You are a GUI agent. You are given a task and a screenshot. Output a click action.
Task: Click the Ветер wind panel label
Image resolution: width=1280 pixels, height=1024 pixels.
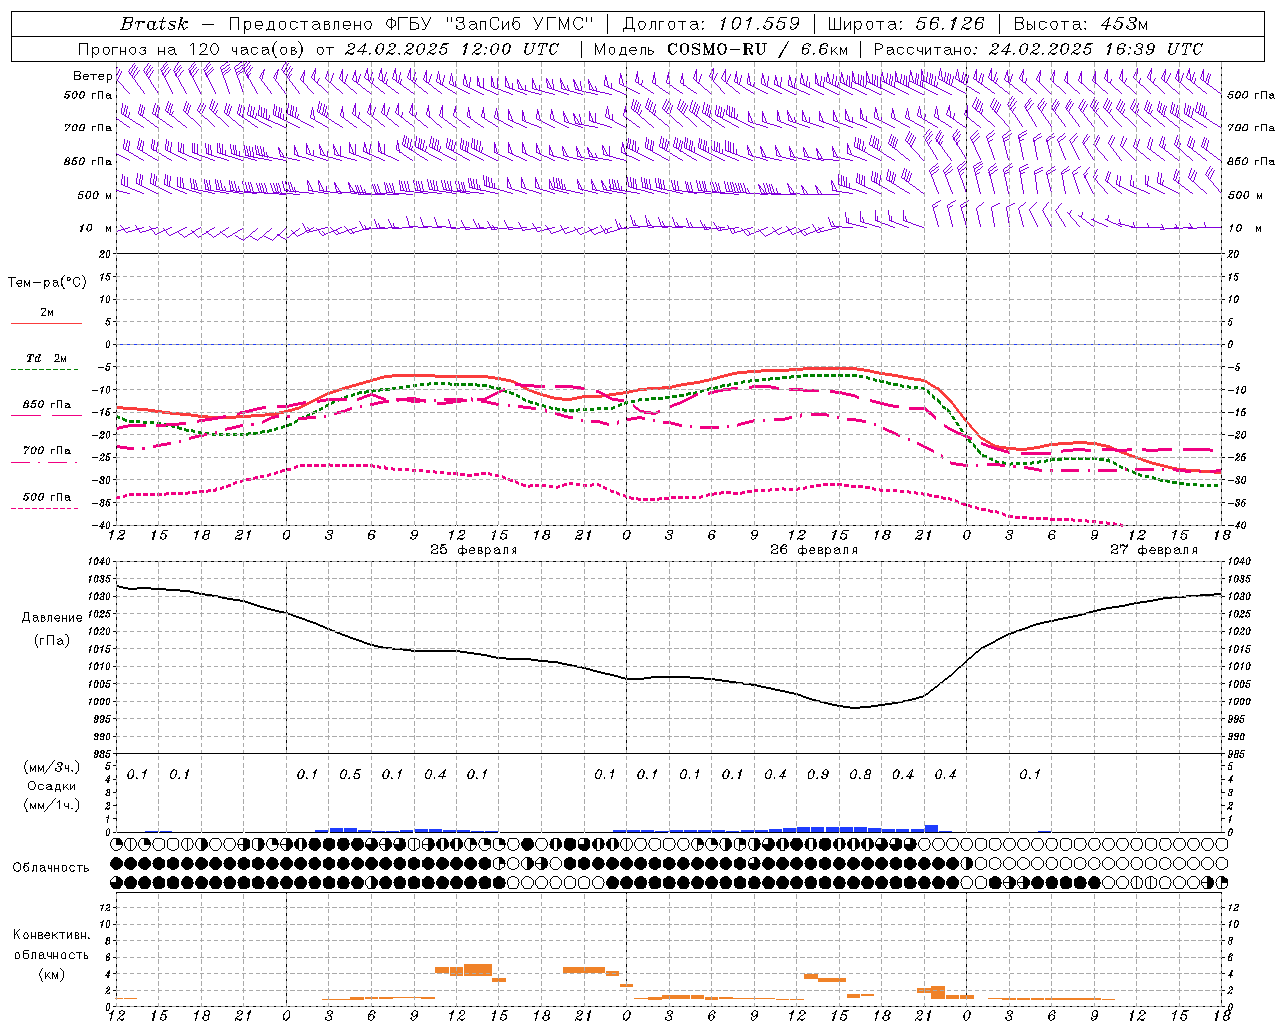[92, 76]
